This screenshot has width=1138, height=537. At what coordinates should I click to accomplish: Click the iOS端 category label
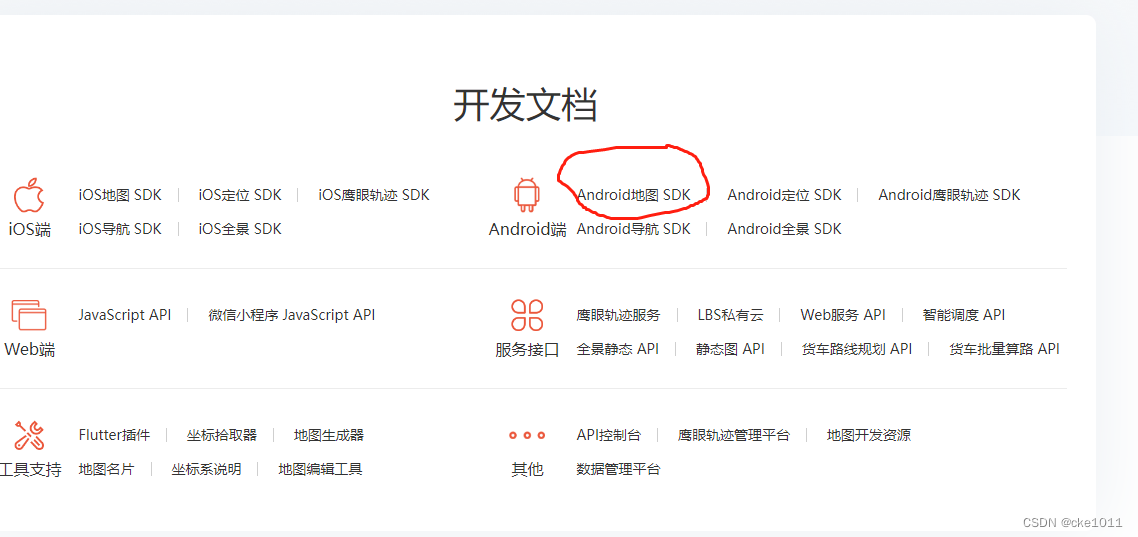[x=30, y=230]
